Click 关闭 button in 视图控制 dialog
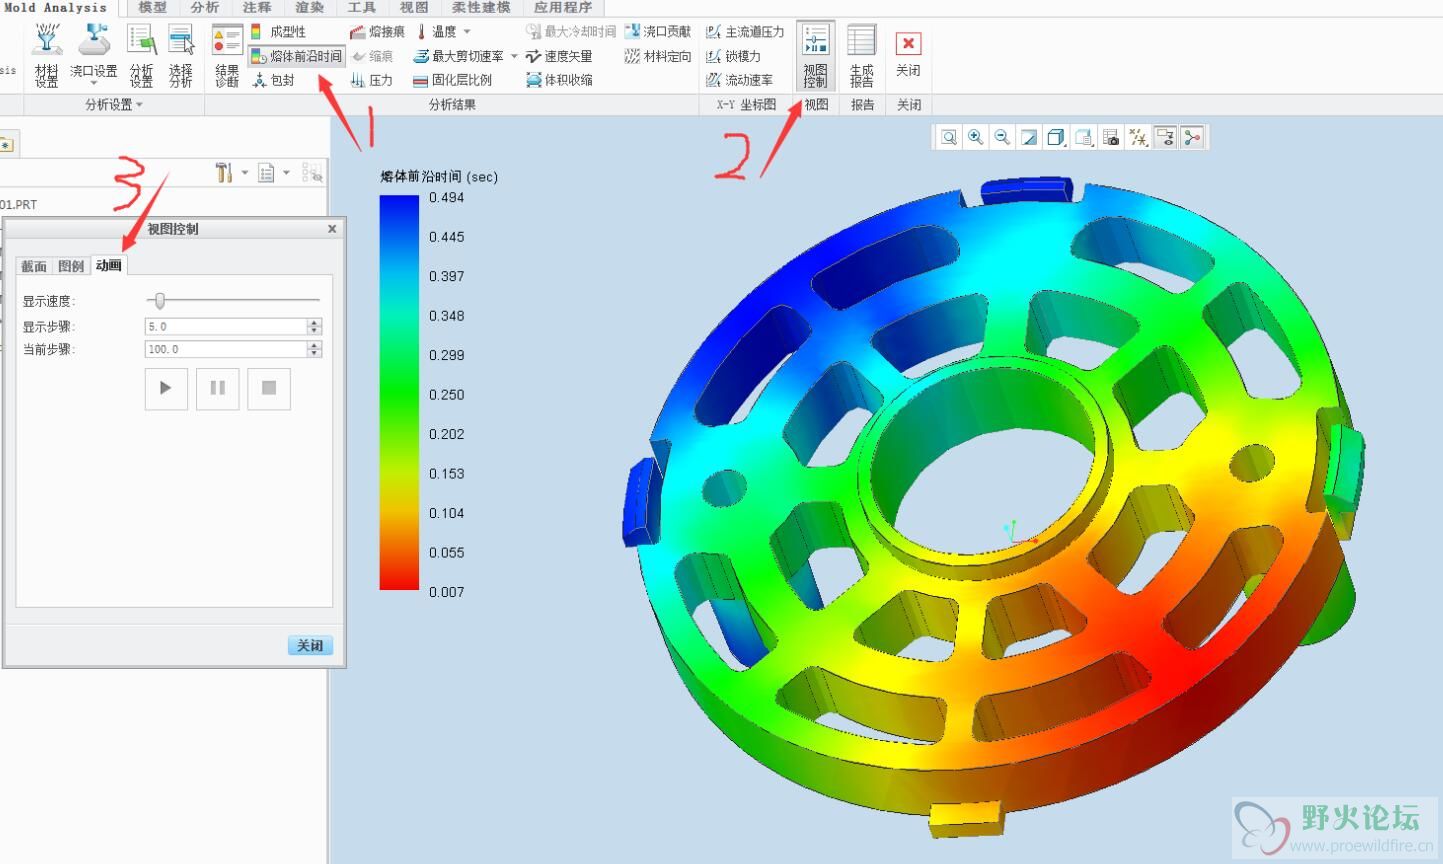1443x864 pixels. 310,645
